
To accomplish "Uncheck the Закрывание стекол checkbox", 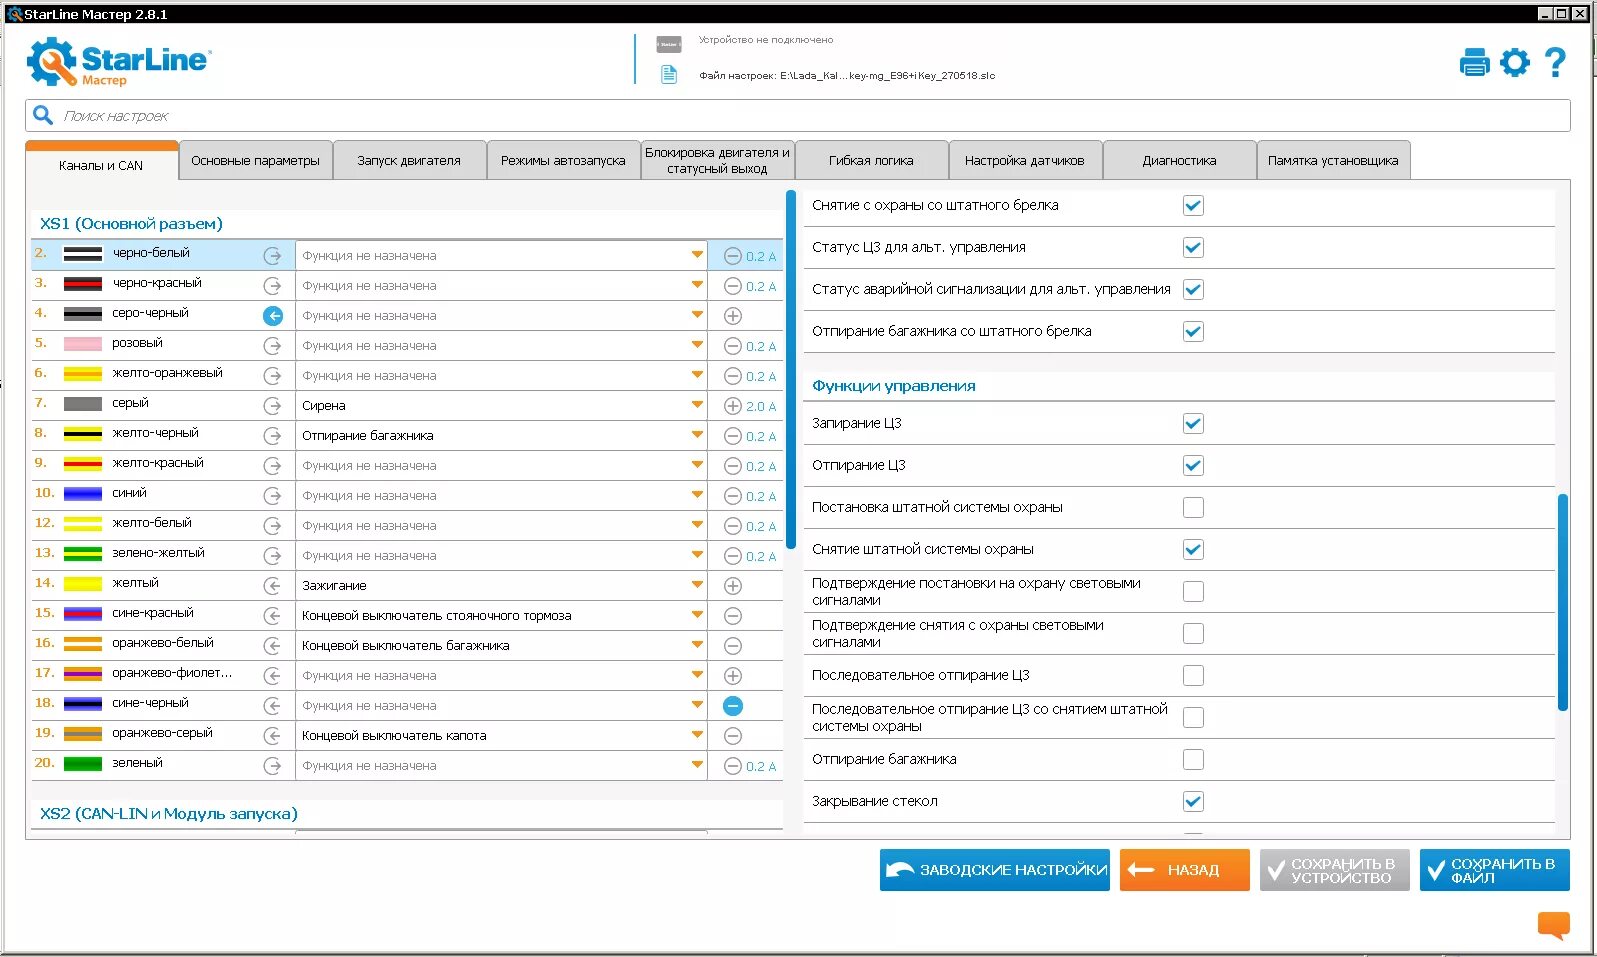I will (1193, 801).
